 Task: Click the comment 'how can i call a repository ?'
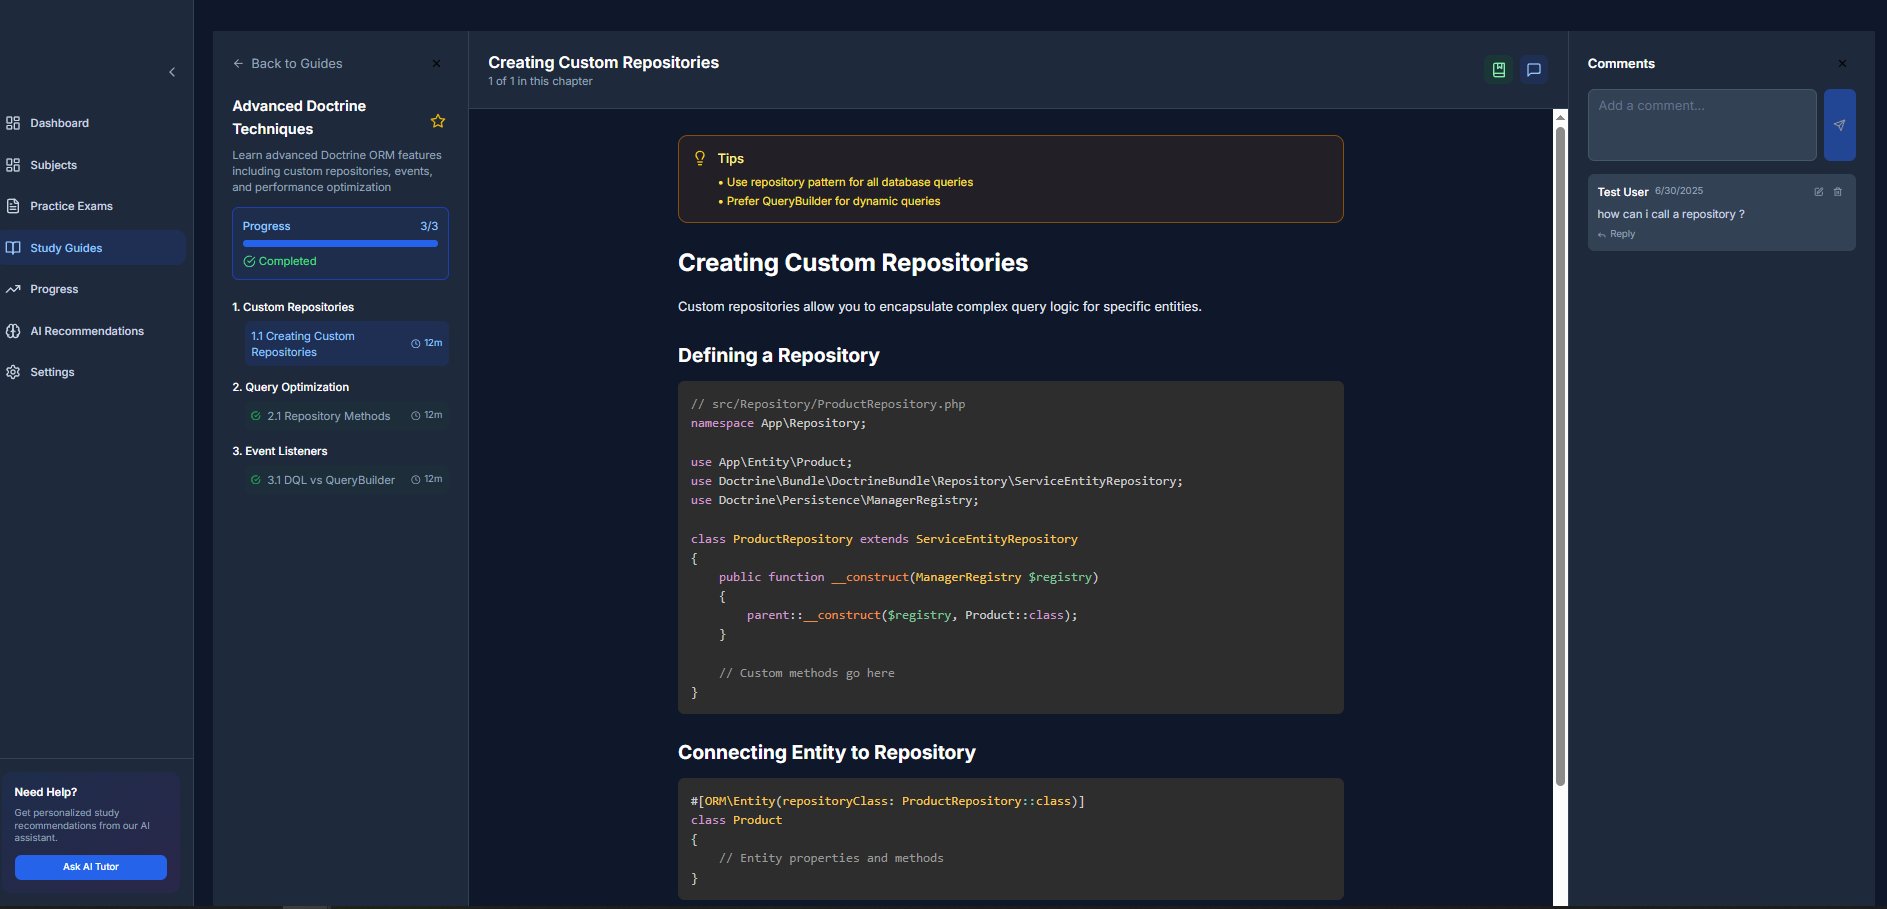point(1671,214)
